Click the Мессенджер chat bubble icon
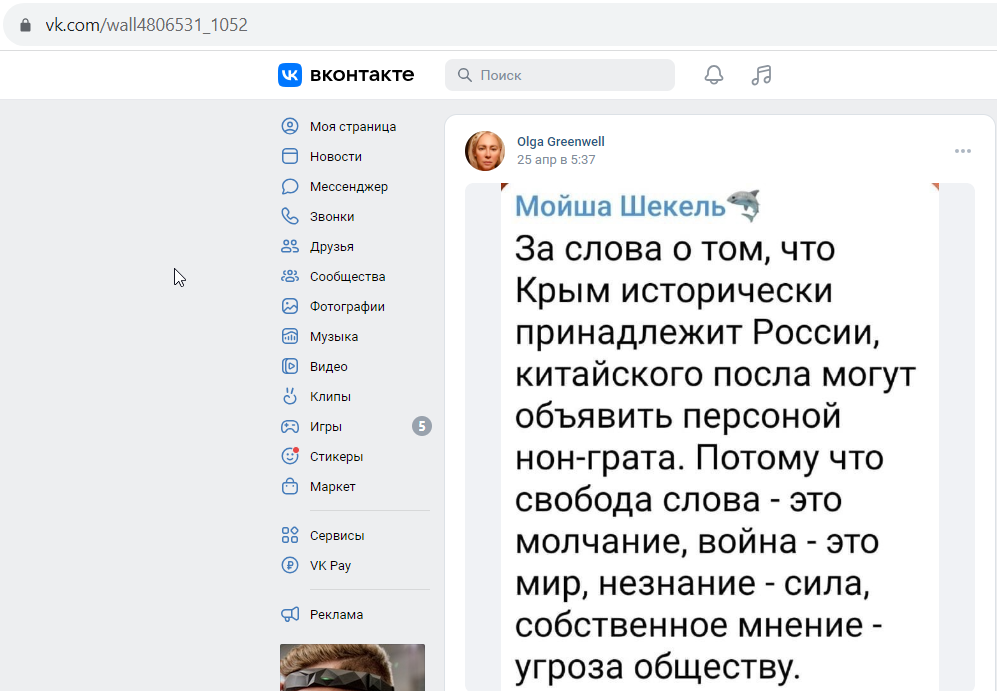997x691 pixels. pos(290,186)
